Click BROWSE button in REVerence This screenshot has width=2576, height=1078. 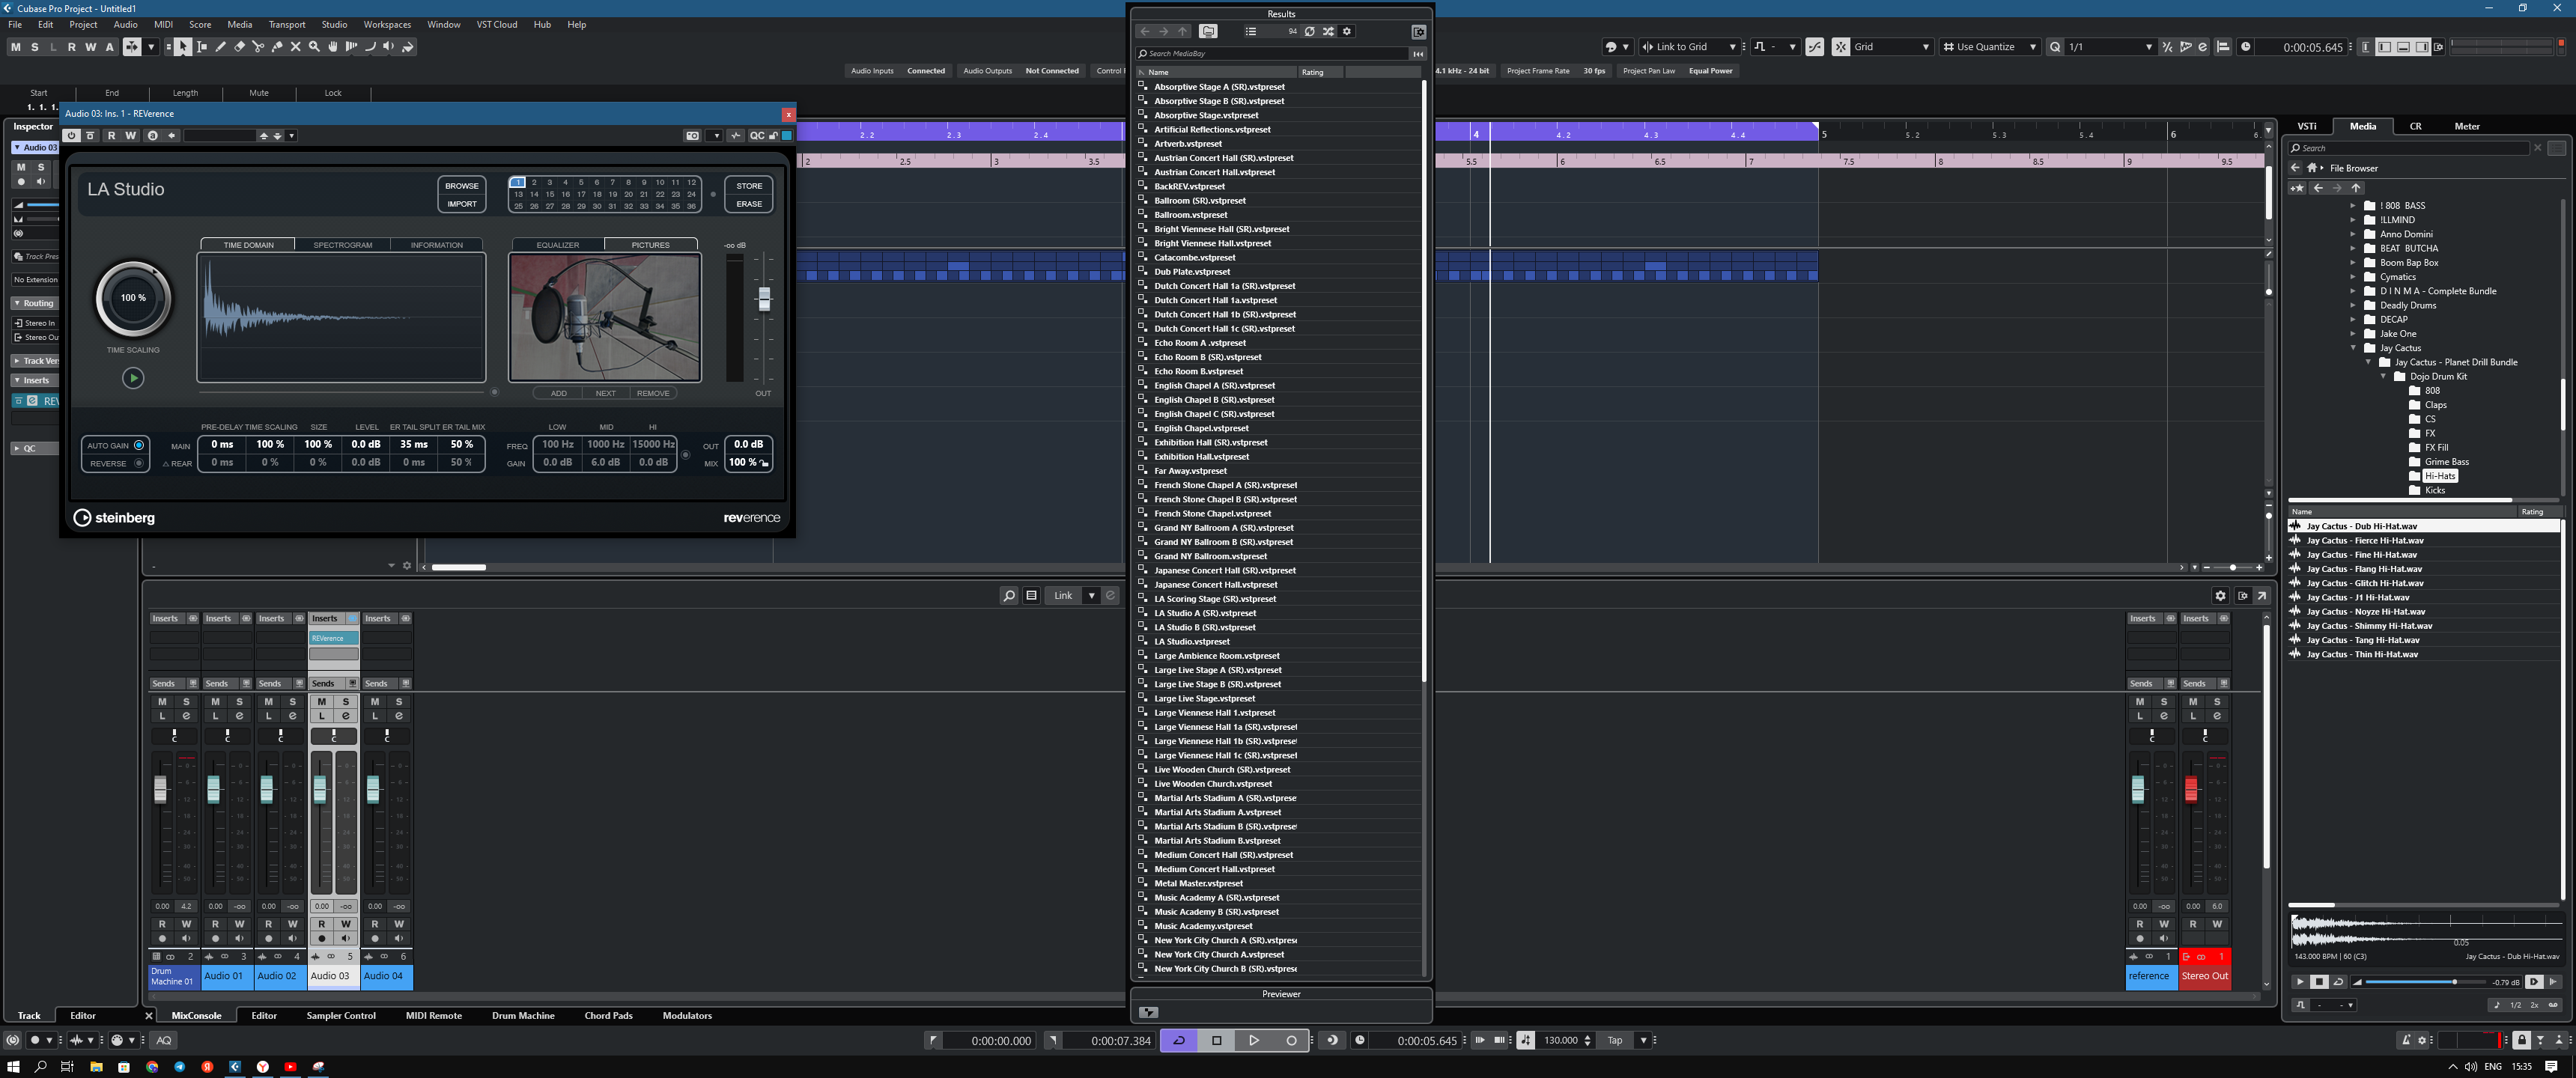click(x=461, y=186)
